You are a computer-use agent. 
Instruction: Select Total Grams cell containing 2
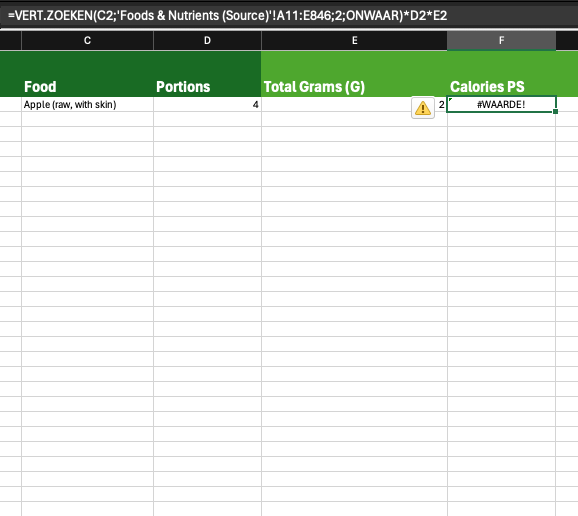(x=354, y=104)
